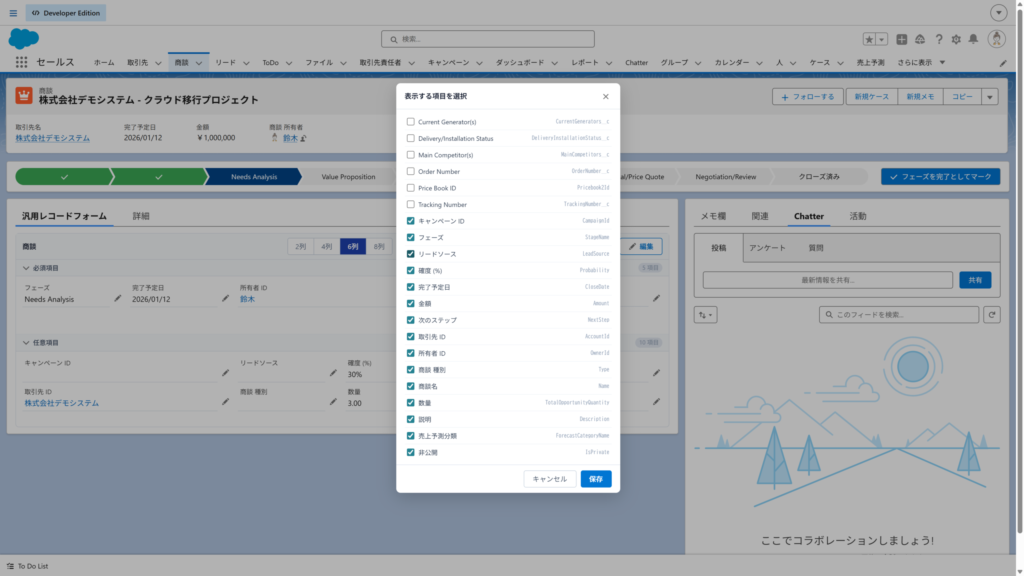Viewport: 1024px width, 576px height.
Task: Open the App Launcher grid icon
Action: pyautogui.click(x=20, y=62)
